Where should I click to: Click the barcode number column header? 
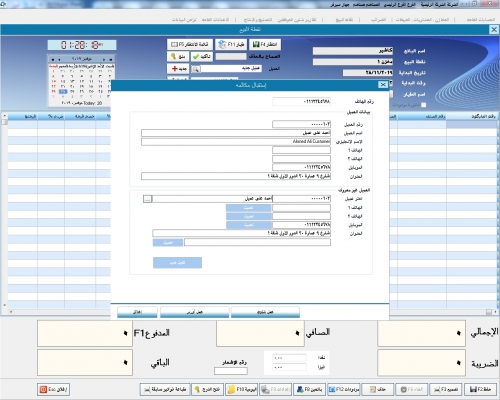(472, 116)
